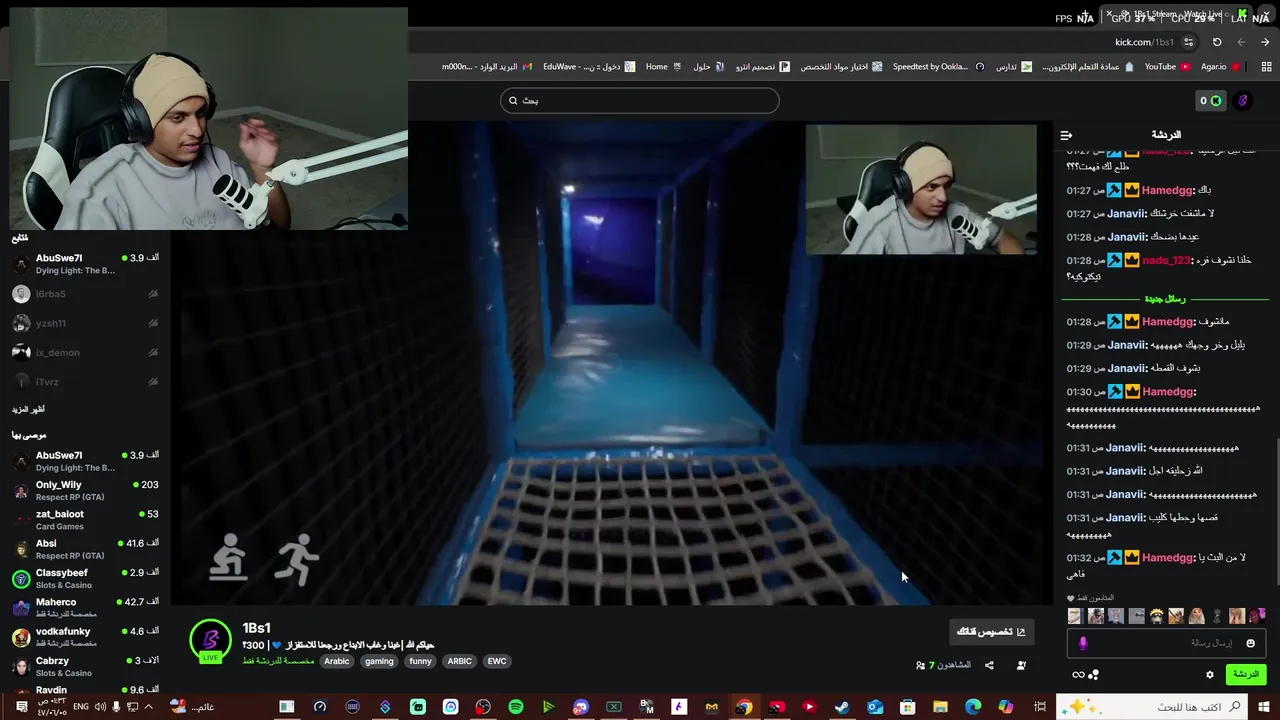Open nado_123 username in chat at 01:28

pos(1167,260)
